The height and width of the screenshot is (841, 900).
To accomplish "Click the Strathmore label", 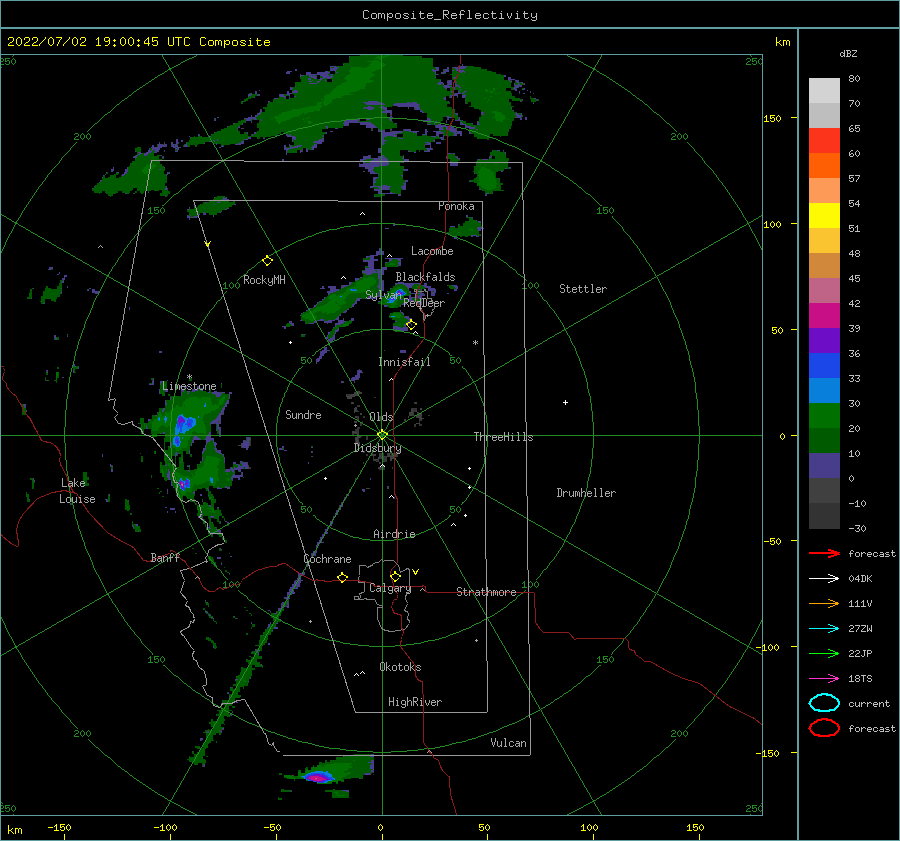I will [486, 592].
